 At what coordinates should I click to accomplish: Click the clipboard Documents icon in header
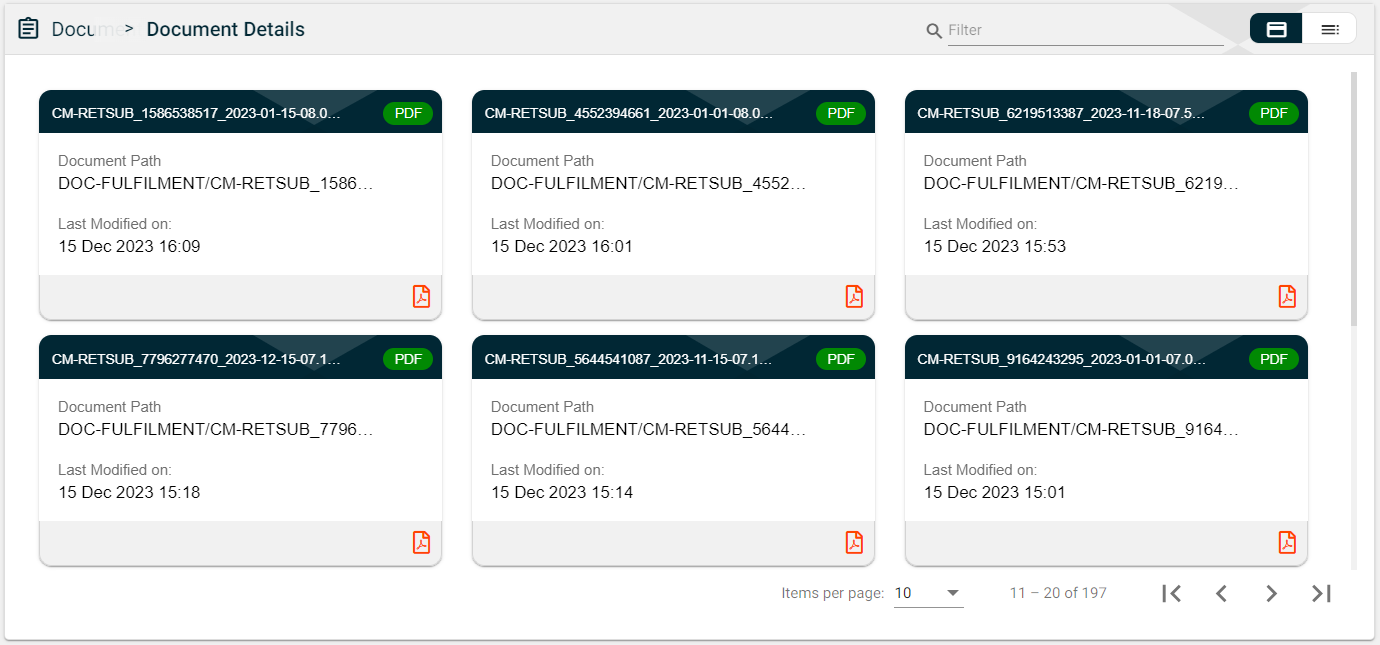click(29, 29)
